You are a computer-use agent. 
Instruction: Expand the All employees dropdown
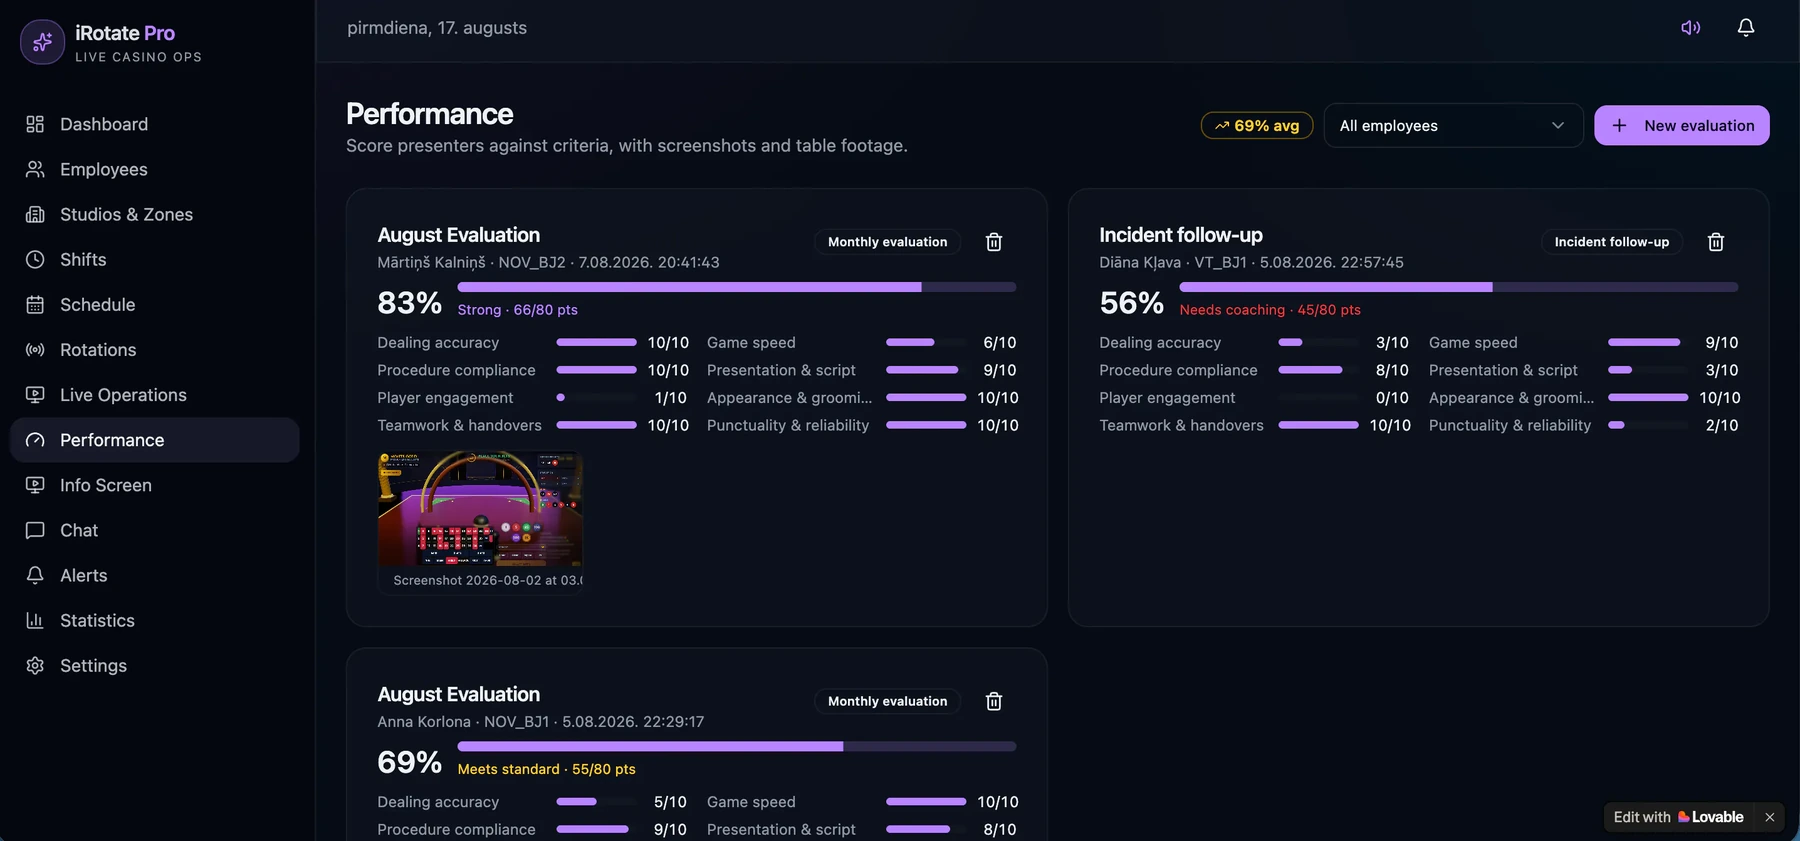(x=1453, y=125)
